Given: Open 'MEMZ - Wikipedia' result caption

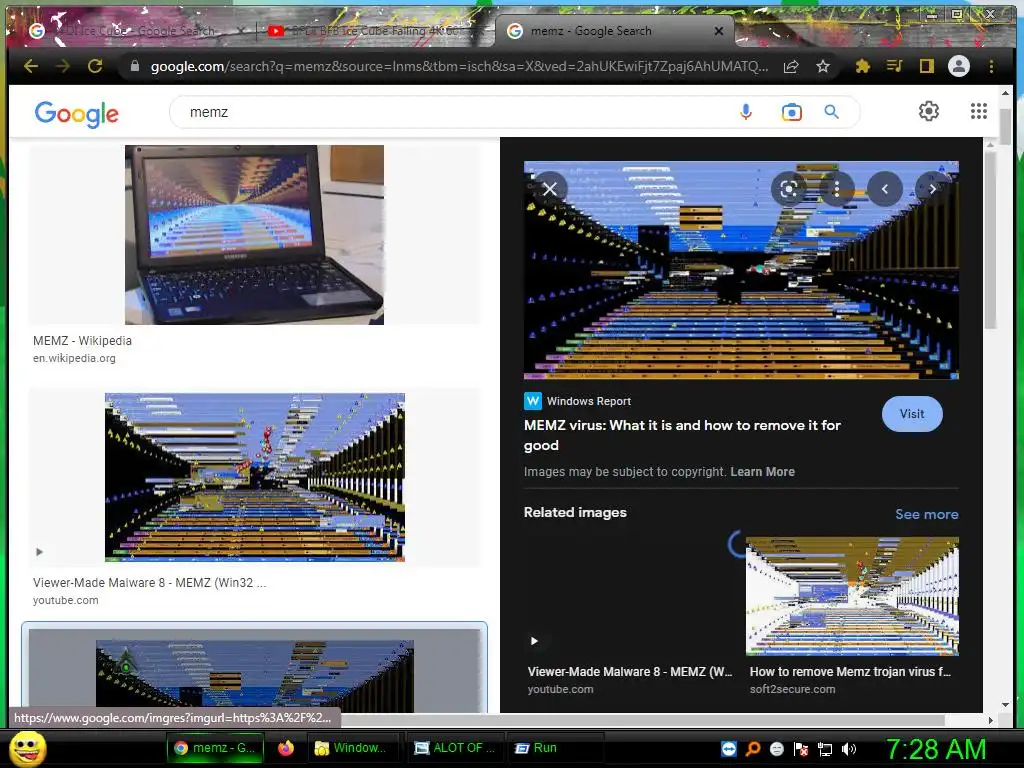Looking at the screenshot, I should [x=82, y=340].
